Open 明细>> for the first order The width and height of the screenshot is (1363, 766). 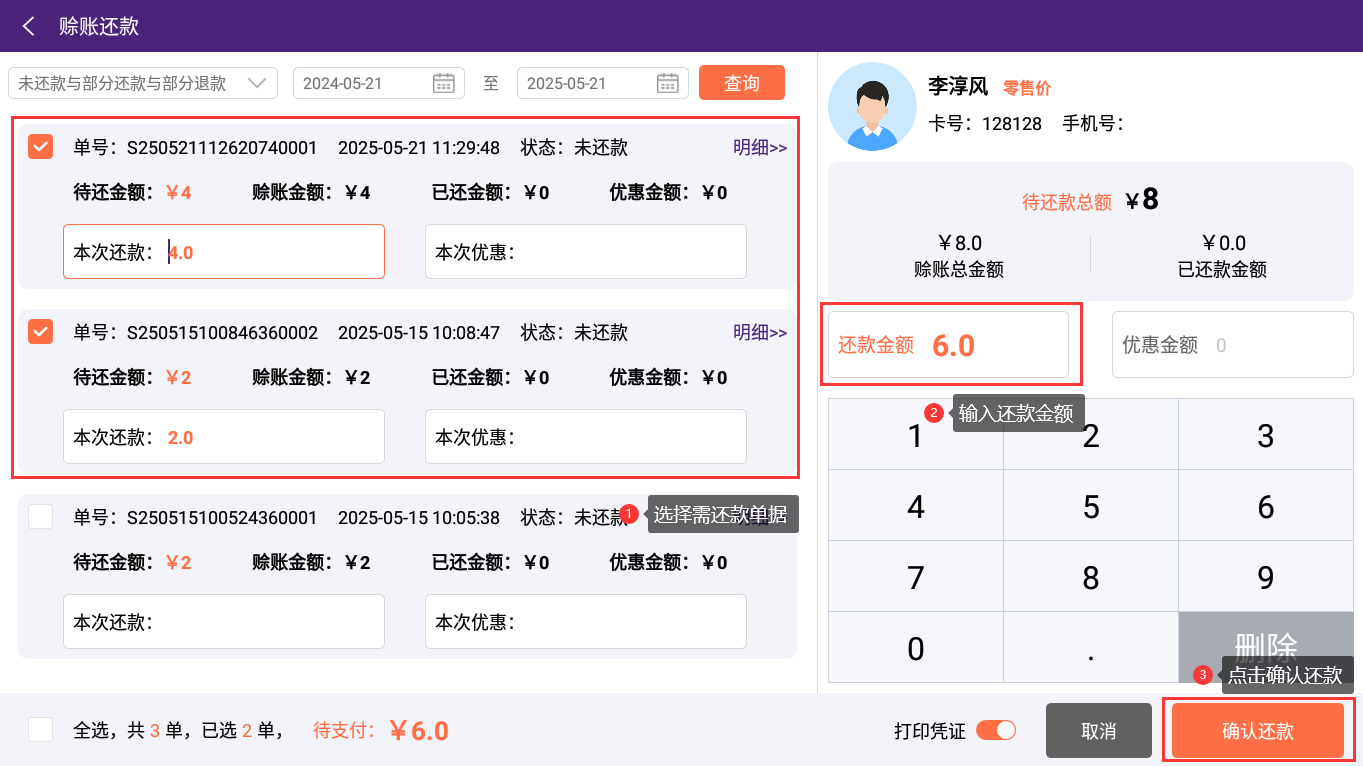tap(760, 148)
